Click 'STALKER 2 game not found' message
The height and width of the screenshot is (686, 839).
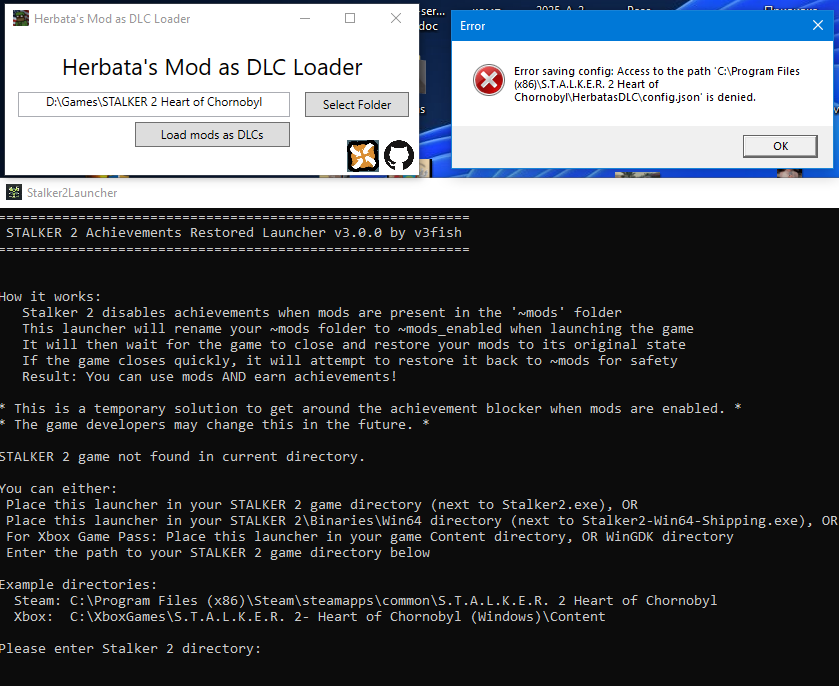coord(182,456)
